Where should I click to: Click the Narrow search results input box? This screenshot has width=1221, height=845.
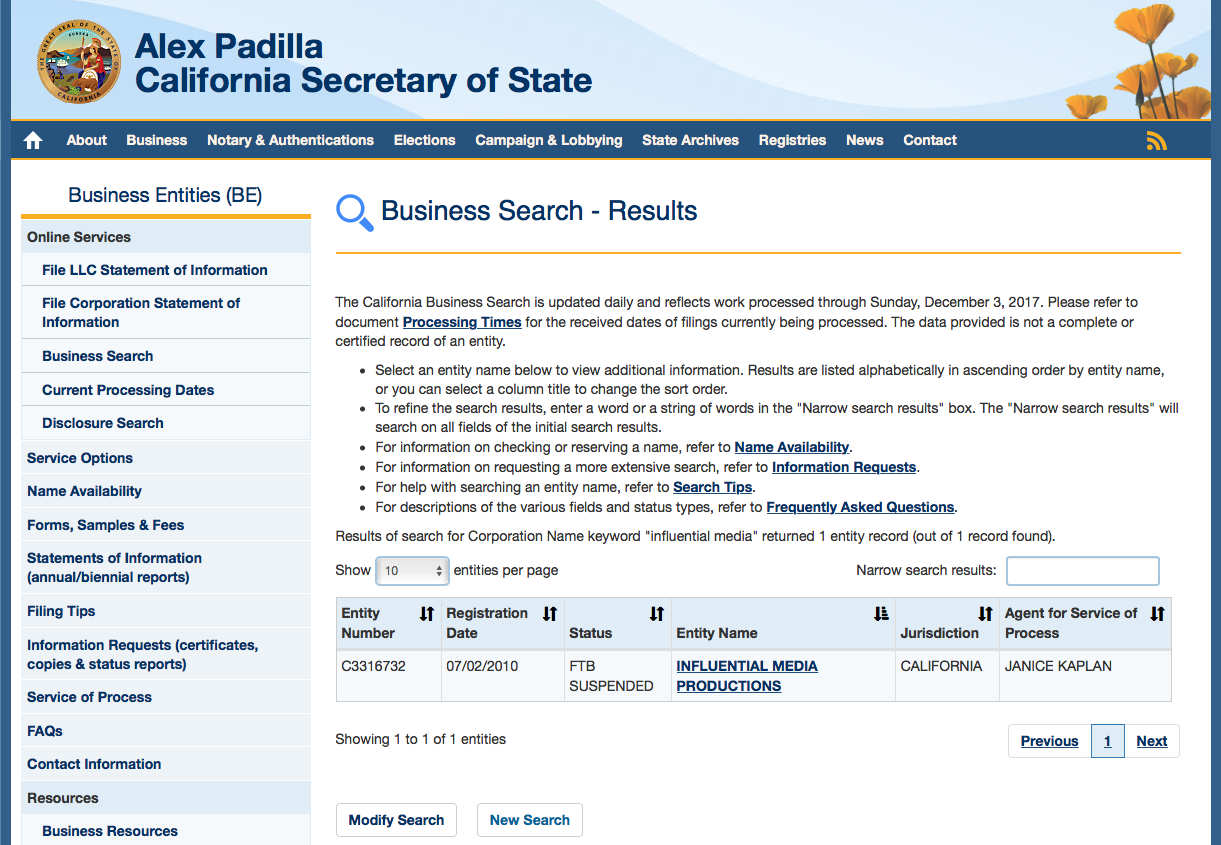(1083, 571)
